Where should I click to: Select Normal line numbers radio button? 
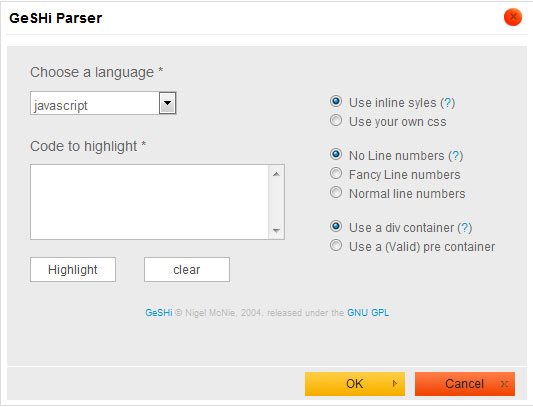336,192
